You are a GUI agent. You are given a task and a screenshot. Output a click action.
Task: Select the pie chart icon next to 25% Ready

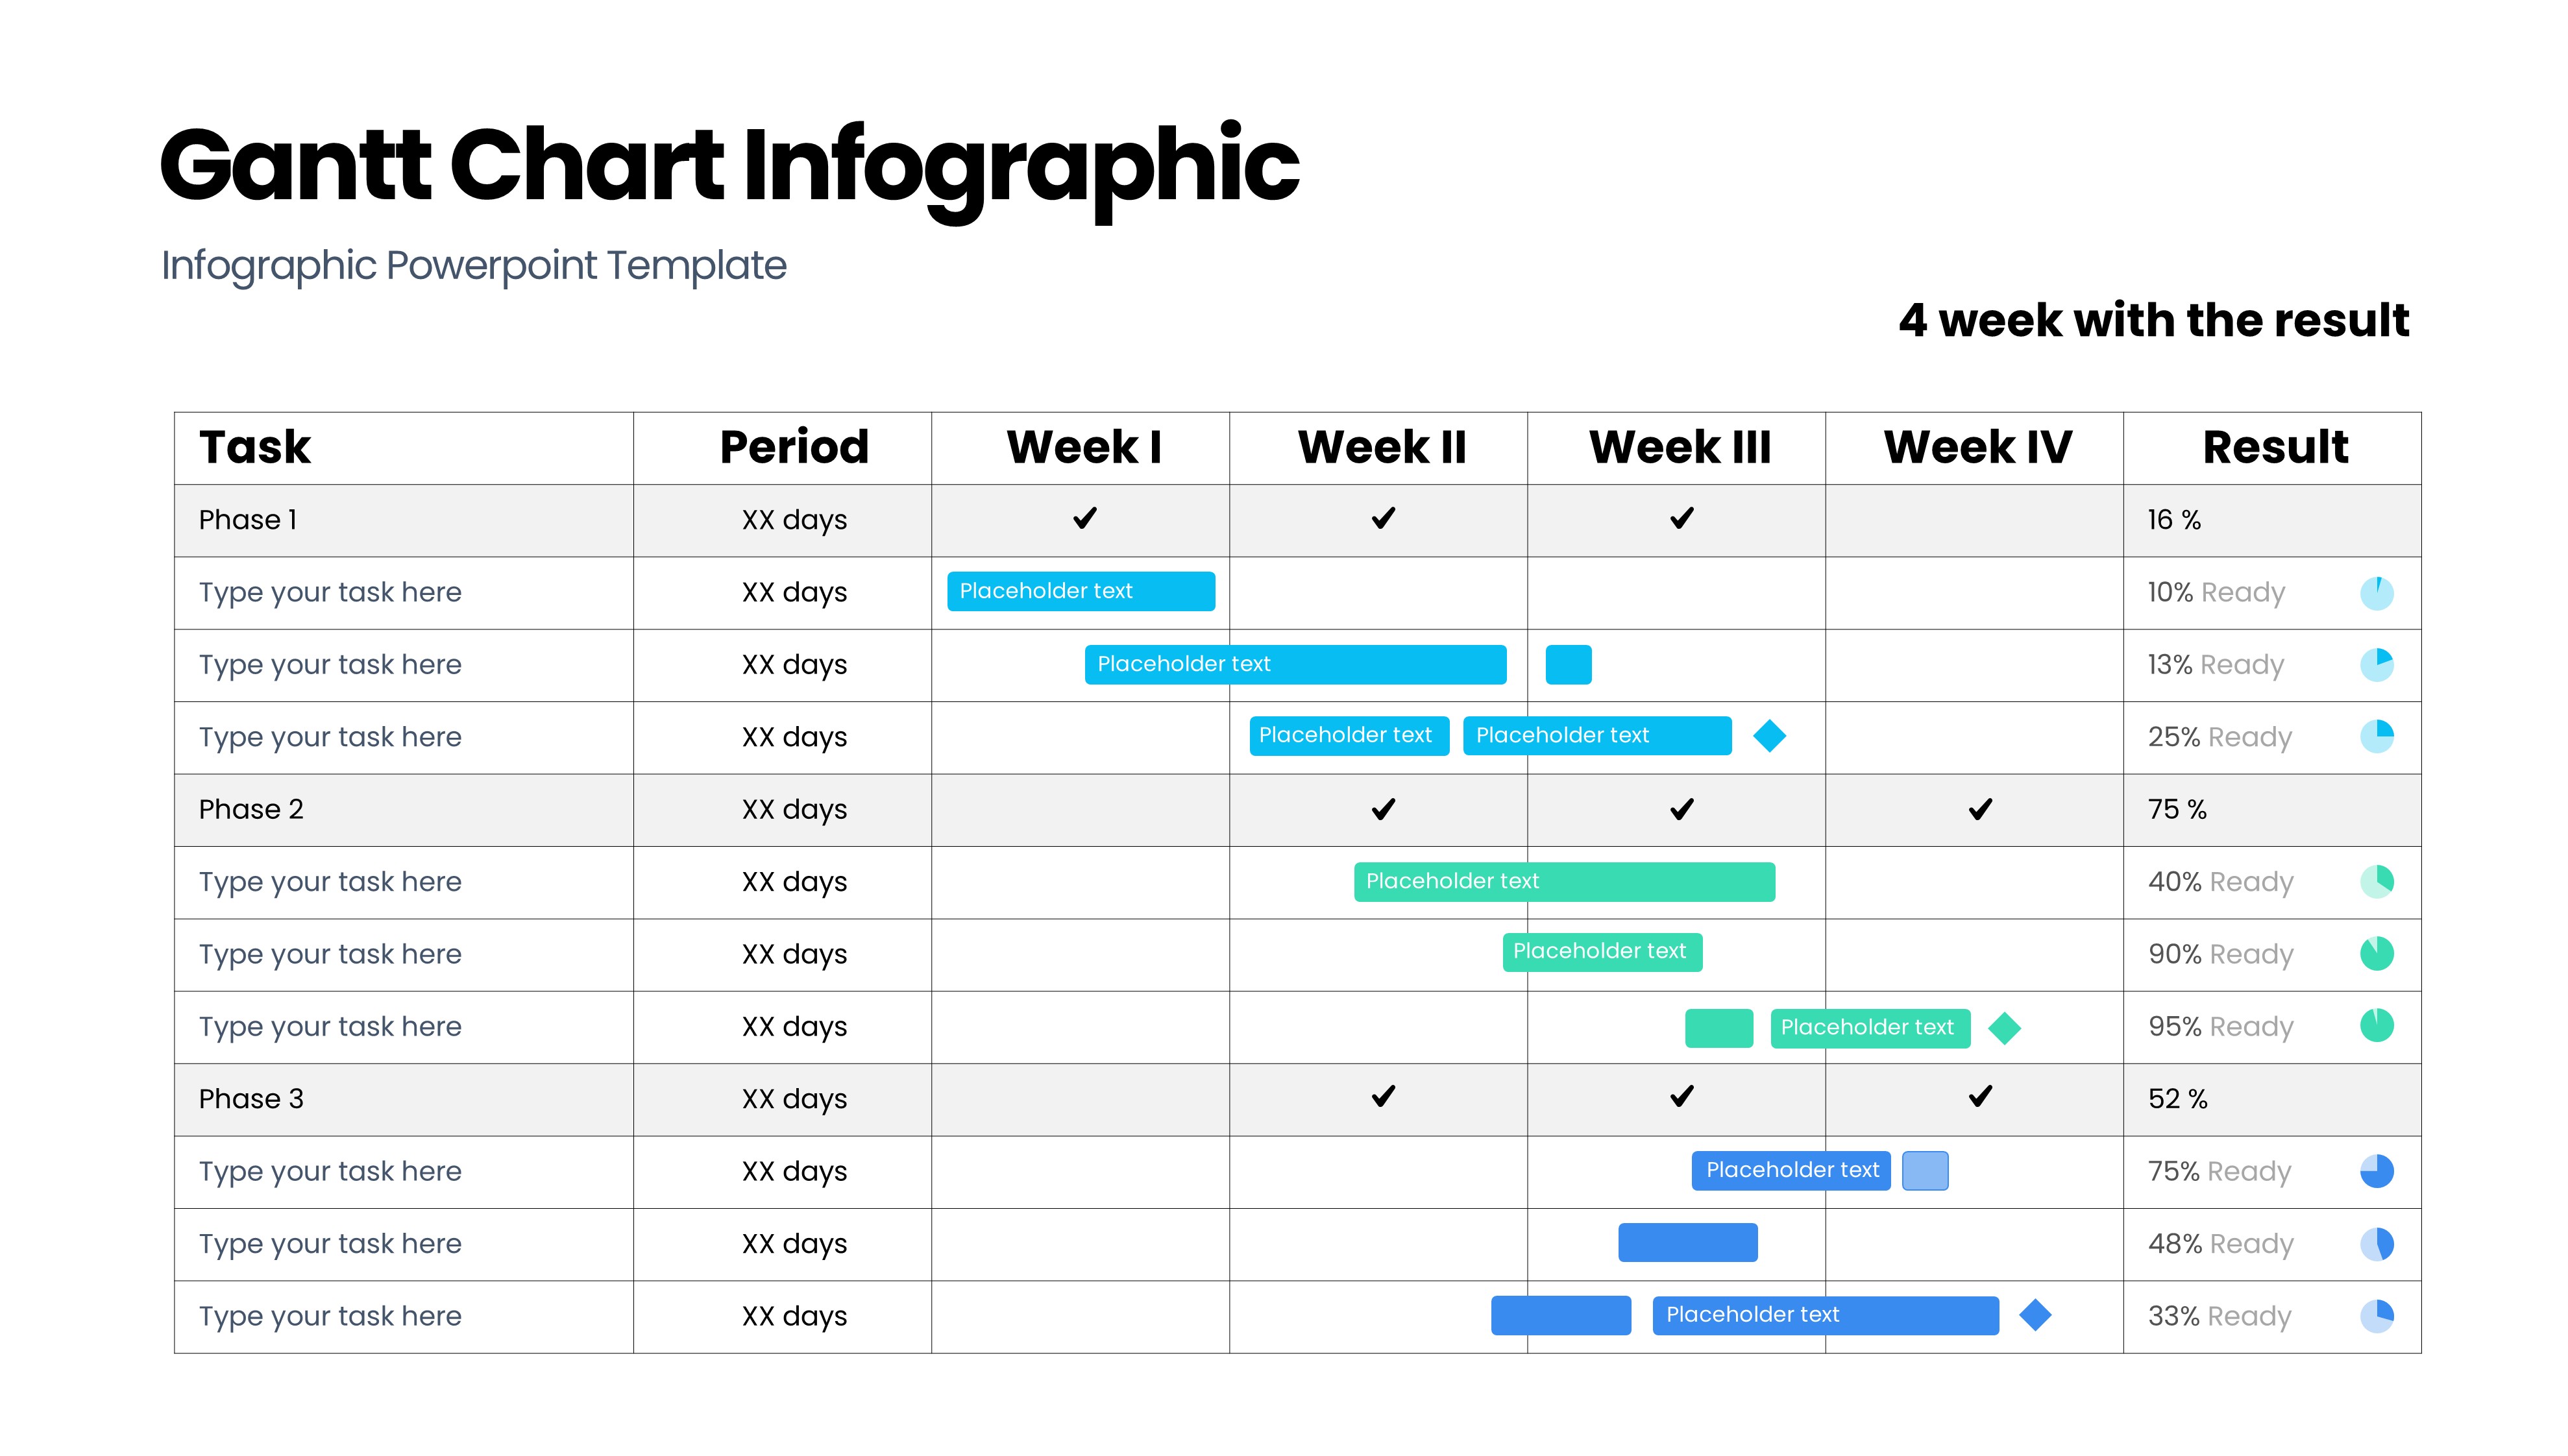(x=2376, y=737)
